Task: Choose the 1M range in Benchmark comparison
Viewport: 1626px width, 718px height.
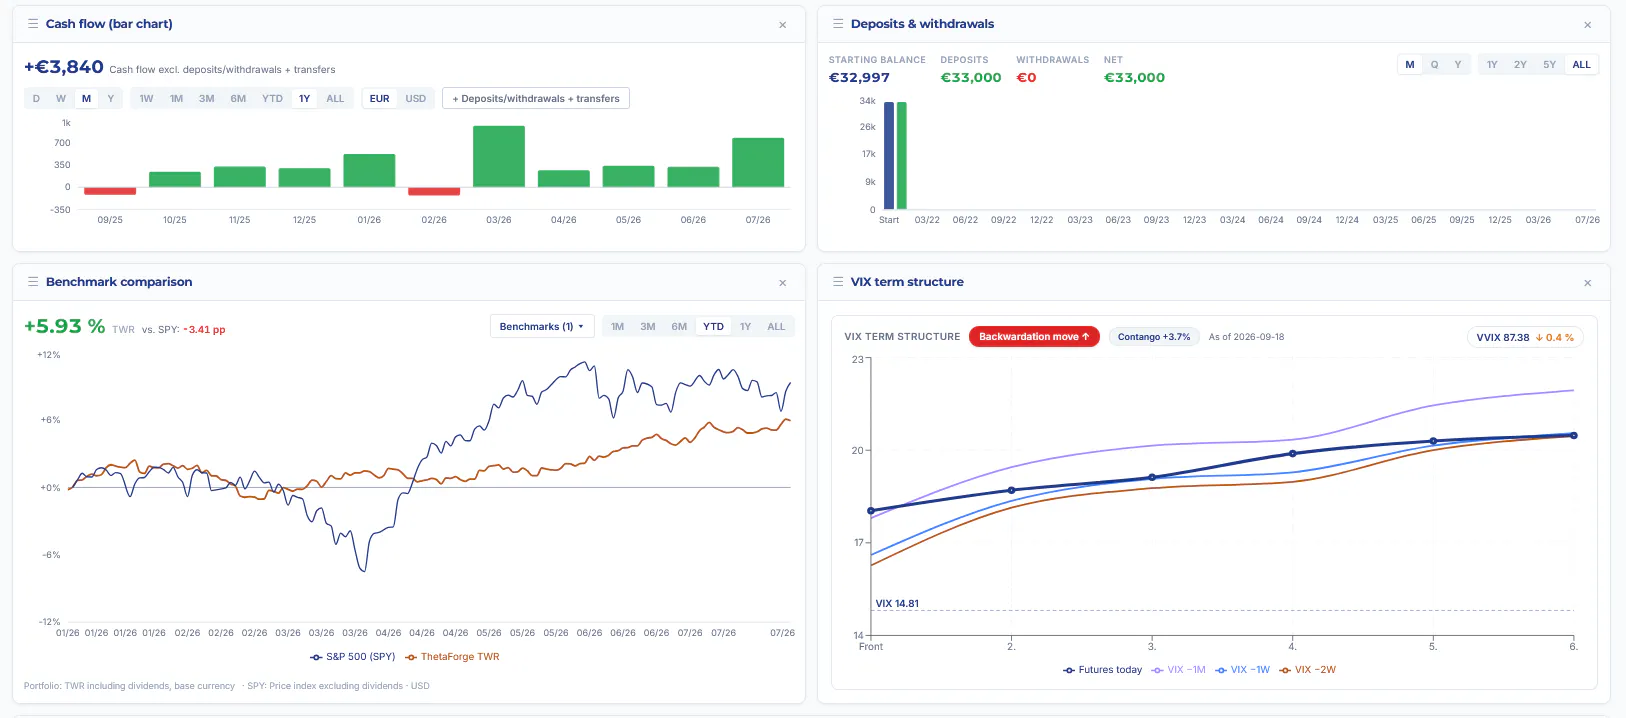Action: point(617,326)
